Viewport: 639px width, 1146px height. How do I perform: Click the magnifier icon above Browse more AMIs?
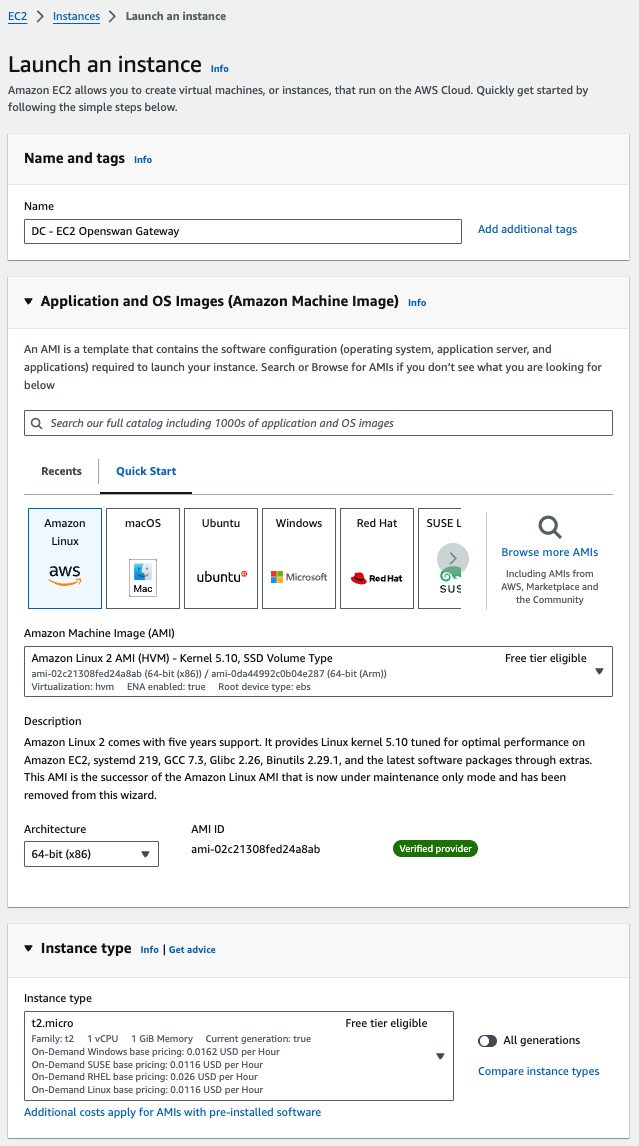coord(550,527)
